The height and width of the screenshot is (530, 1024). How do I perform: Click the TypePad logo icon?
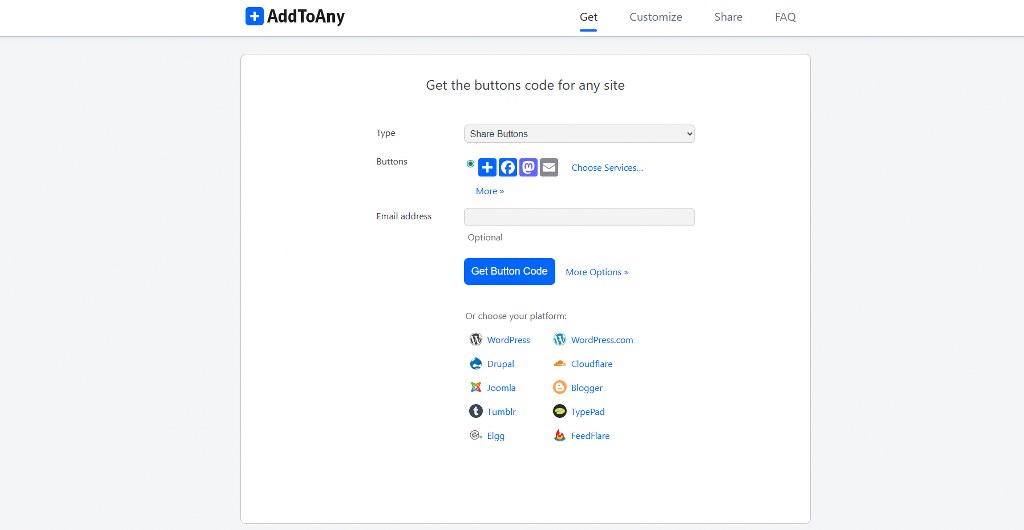coord(560,411)
